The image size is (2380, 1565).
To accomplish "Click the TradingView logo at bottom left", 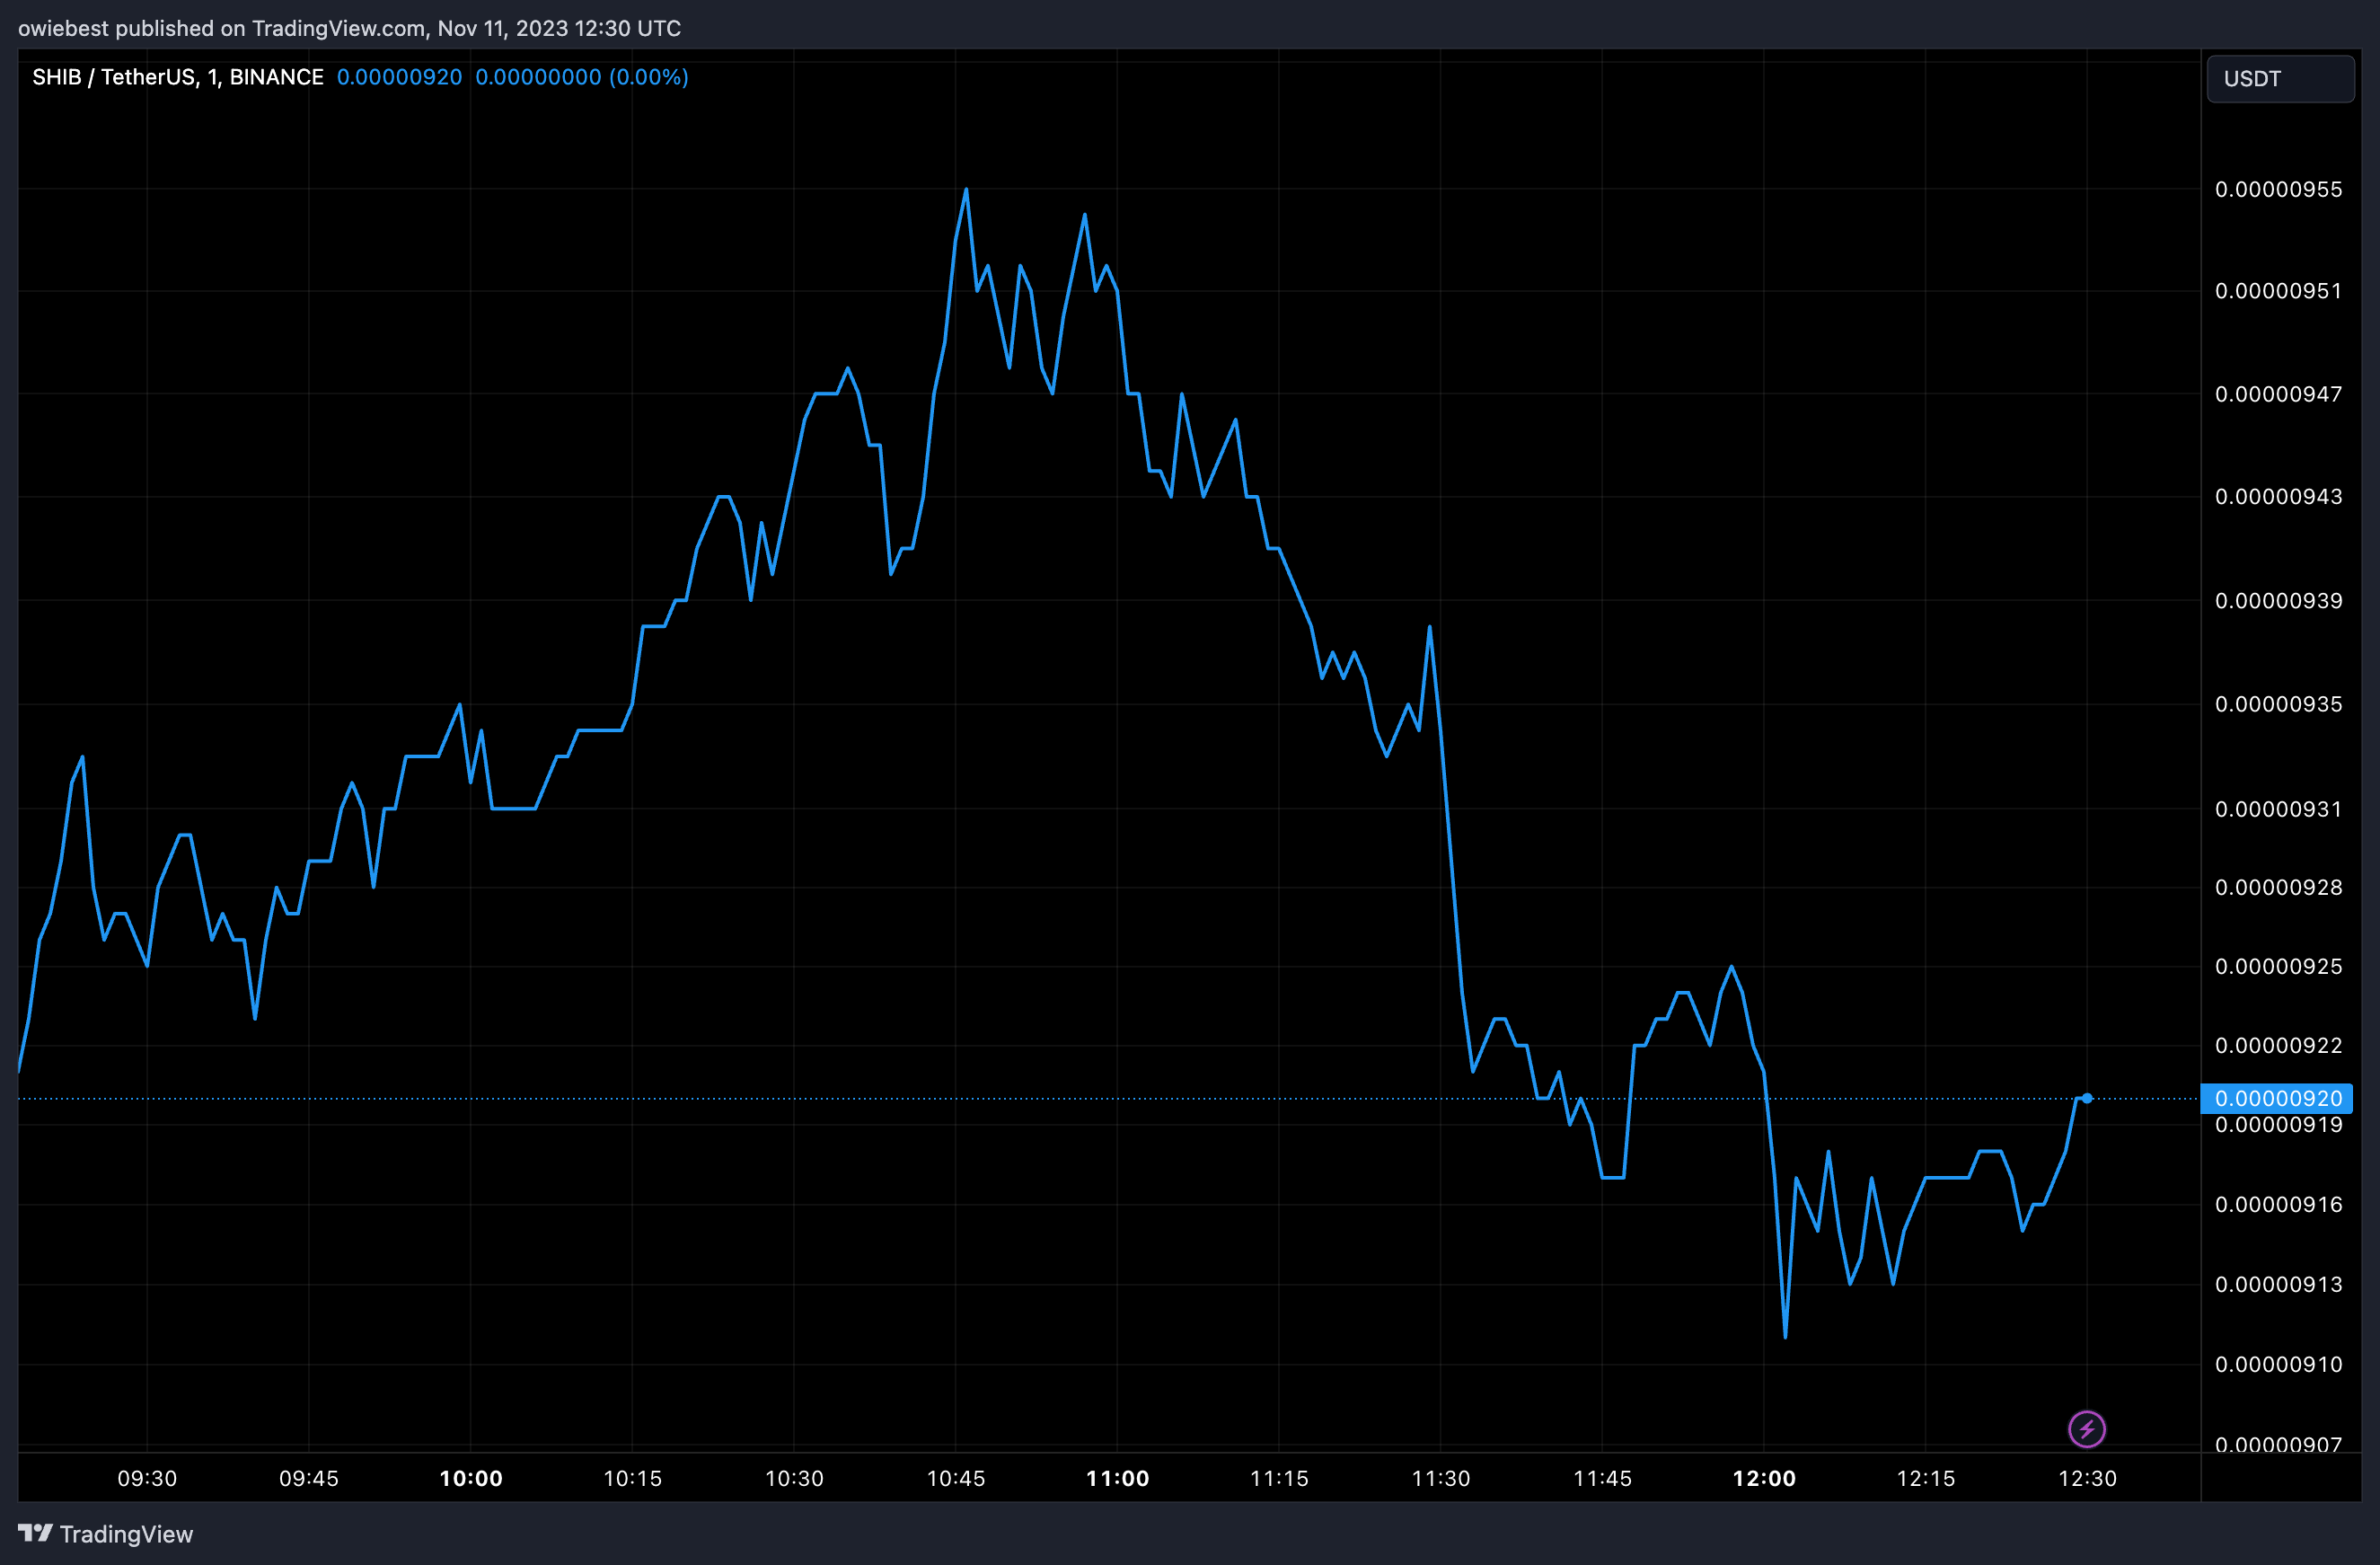I will click(x=105, y=1534).
